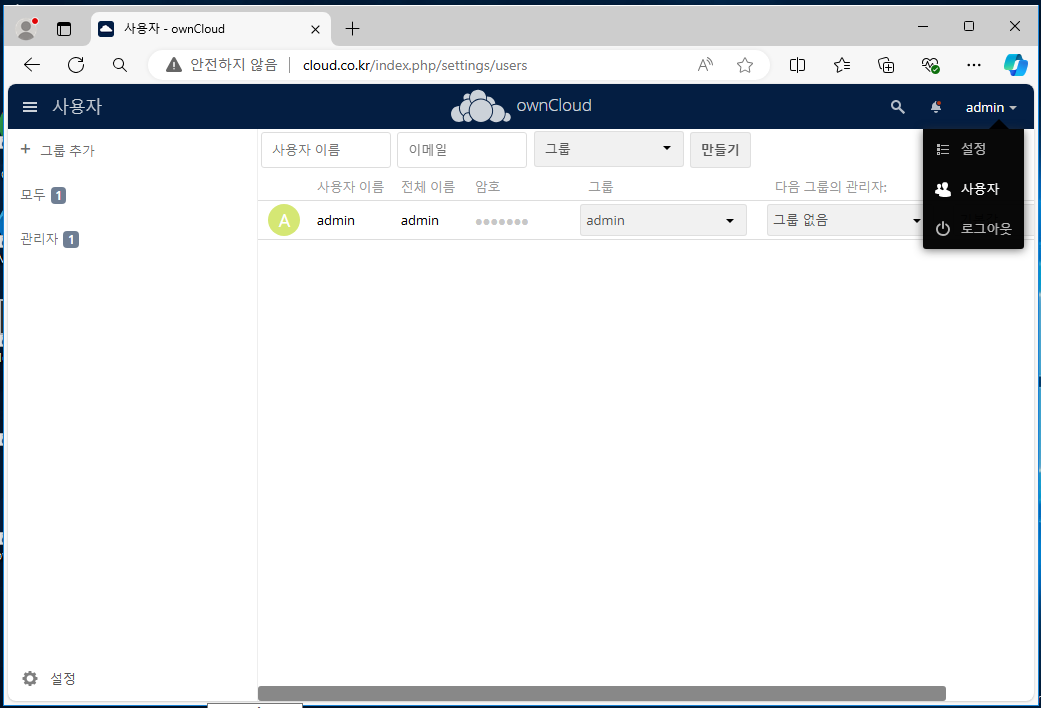This screenshot has height=708, width=1041.
Task: Add page to favorites with the star icon
Action: pyautogui.click(x=745, y=64)
